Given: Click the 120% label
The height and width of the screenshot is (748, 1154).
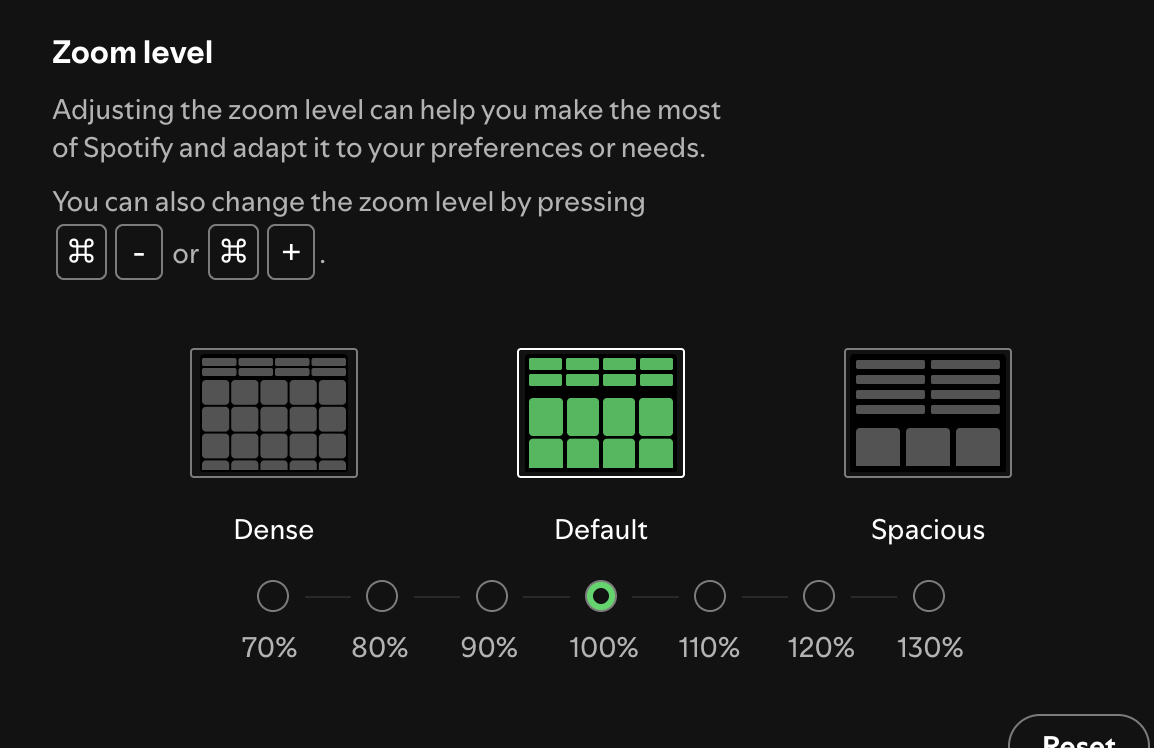Looking at the screenshot, I should click(x=821, y=648).
